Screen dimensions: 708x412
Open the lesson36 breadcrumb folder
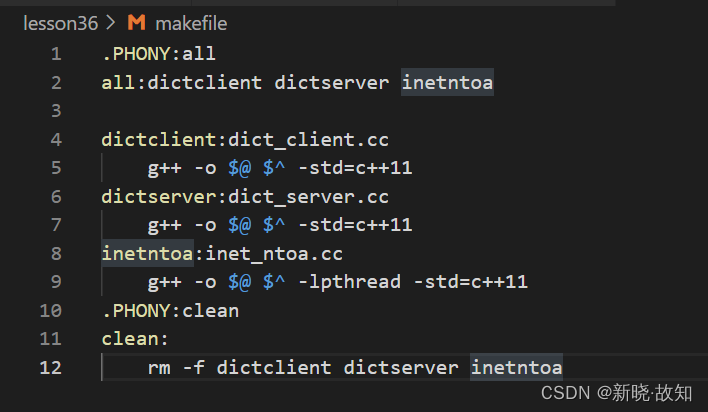[60, 22]
